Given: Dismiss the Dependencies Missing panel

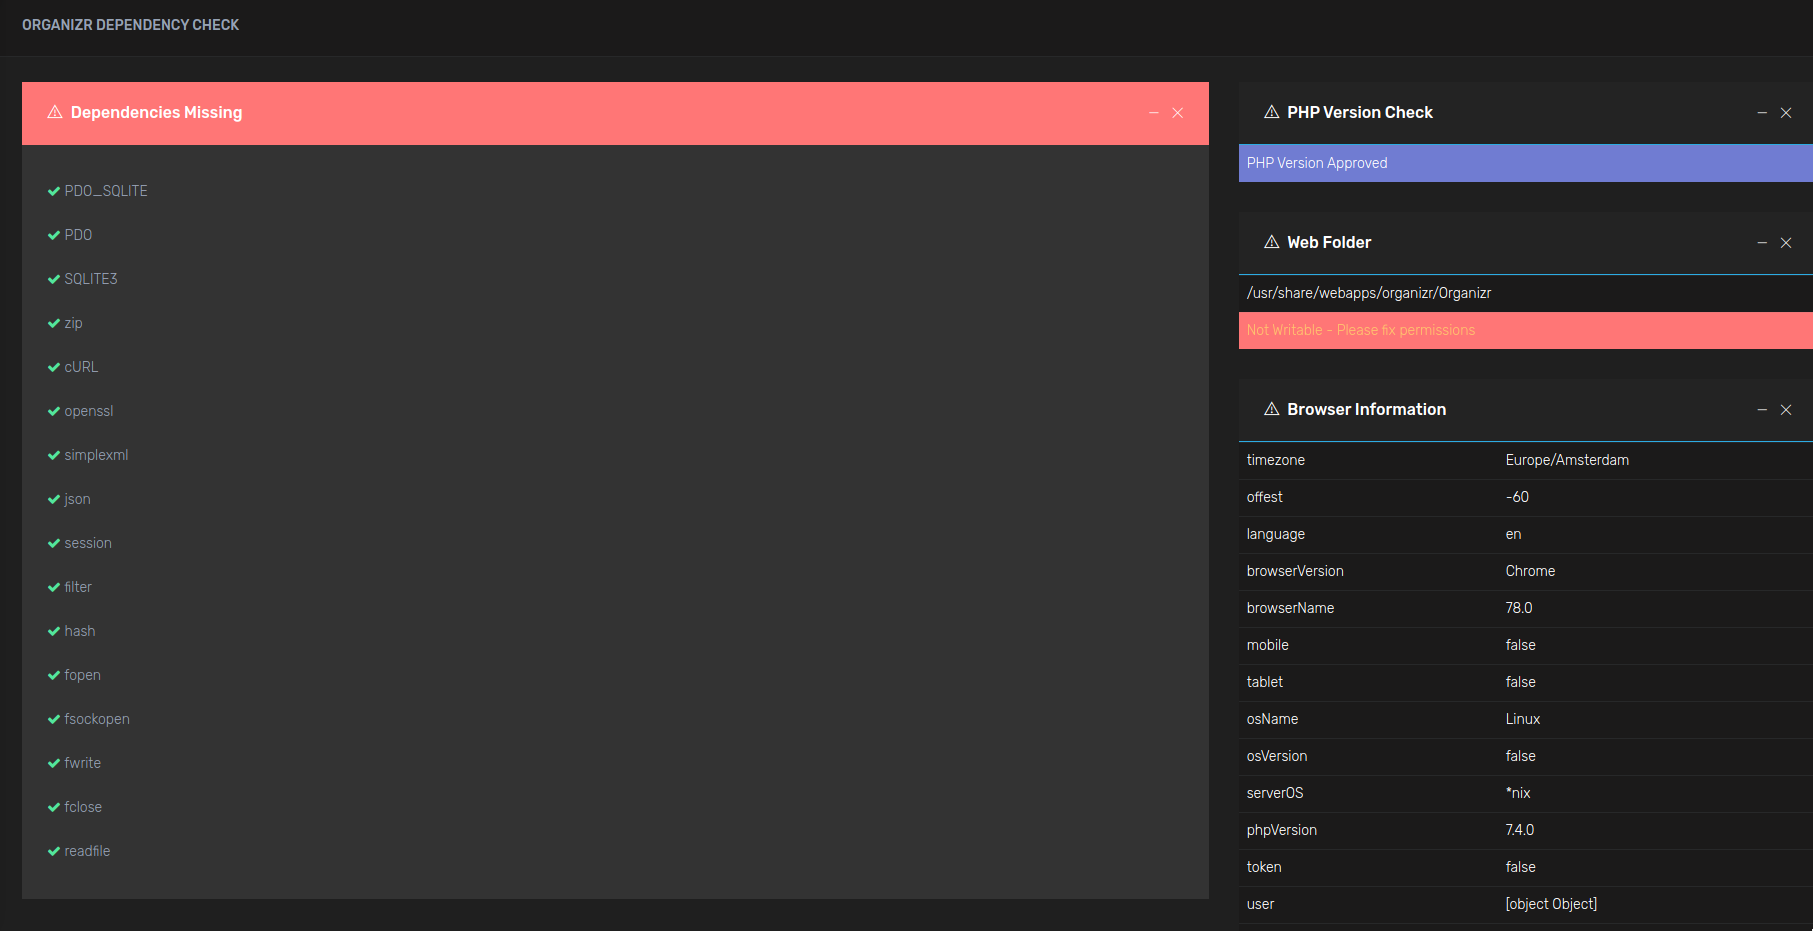Looking at the screenshot, I should click(1178, 113).
